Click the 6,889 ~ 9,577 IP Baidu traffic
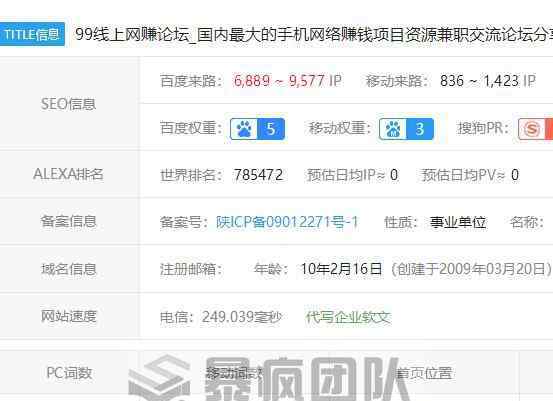The height and width of the screenshot is (401, 553). [x=287, y=81]
